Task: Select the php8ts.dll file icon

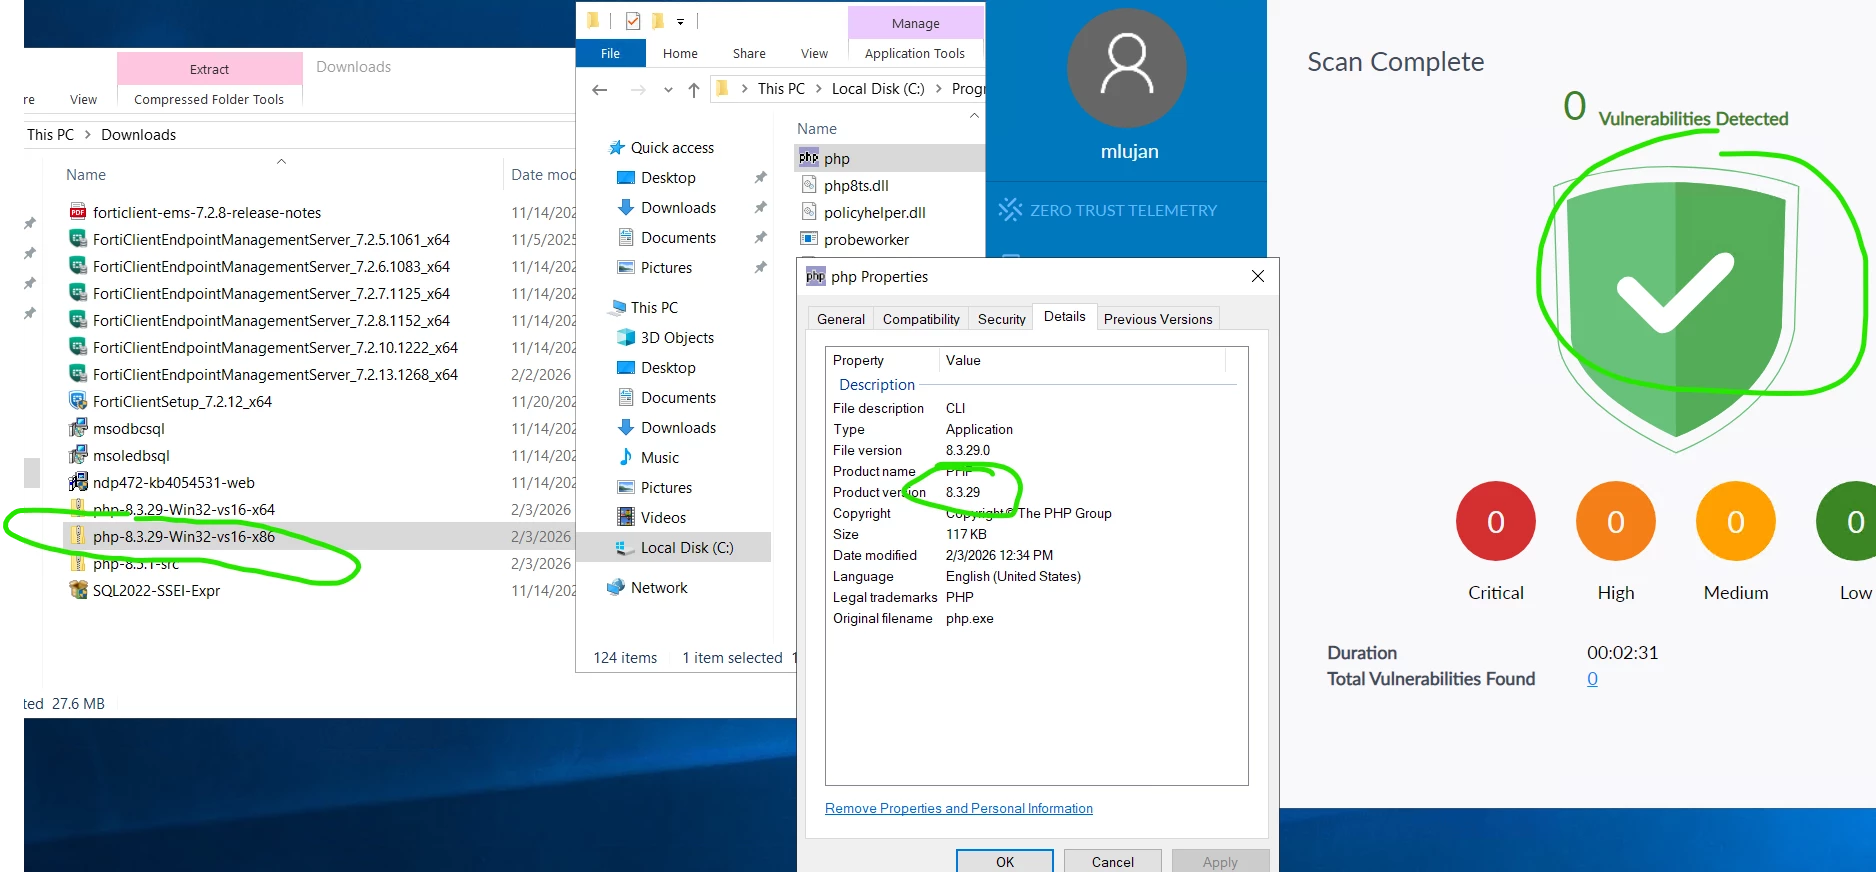Action: [809, 185]
